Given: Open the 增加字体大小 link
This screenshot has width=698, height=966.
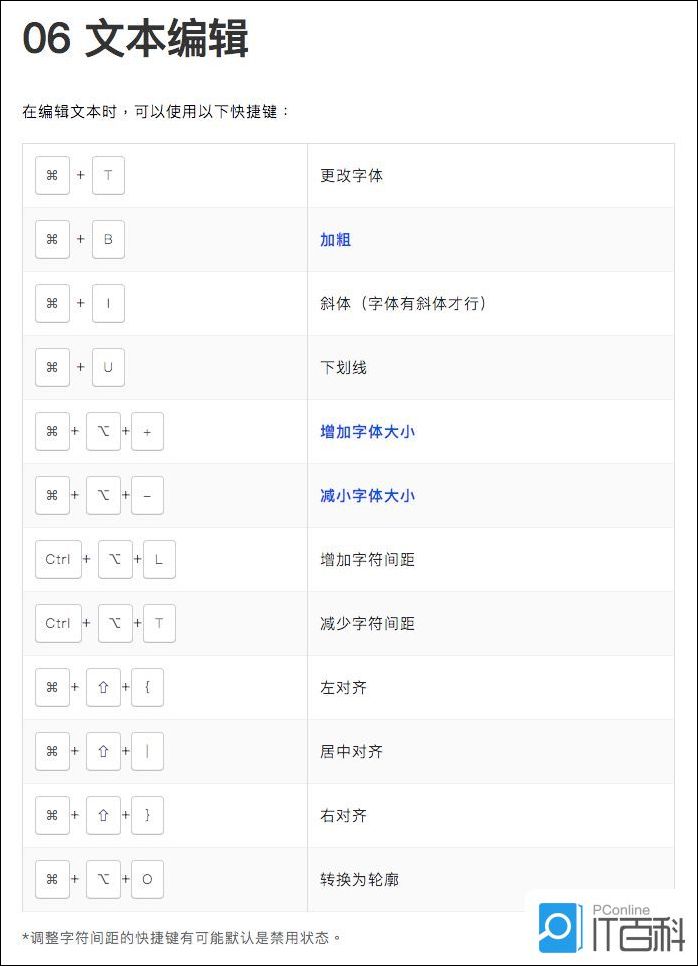Looking at the screenshot, I should [x=367, y=432].
